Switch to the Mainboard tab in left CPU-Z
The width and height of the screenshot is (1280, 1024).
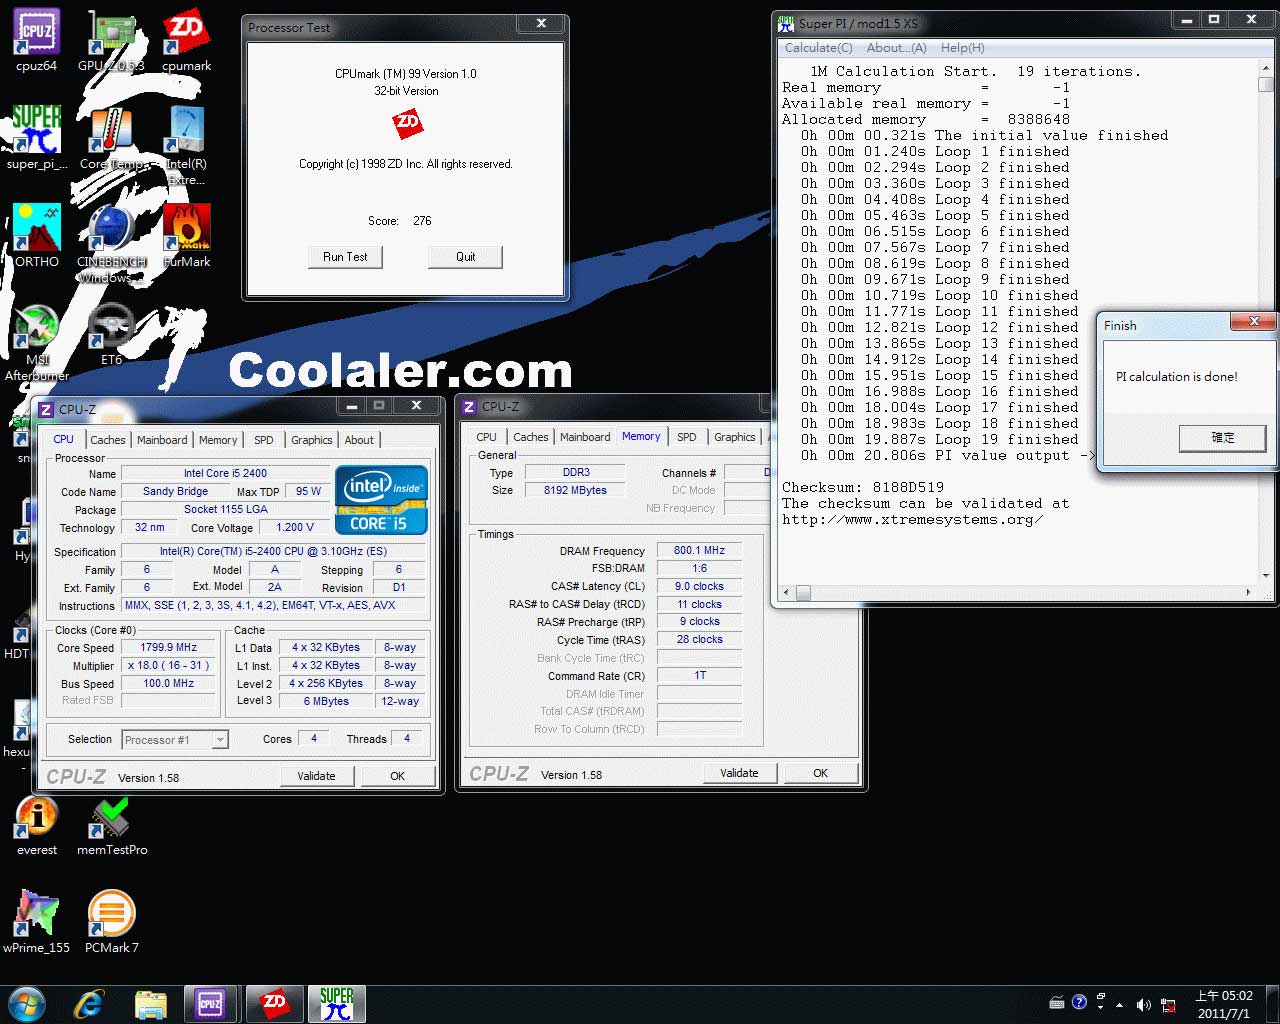point(162,440)
